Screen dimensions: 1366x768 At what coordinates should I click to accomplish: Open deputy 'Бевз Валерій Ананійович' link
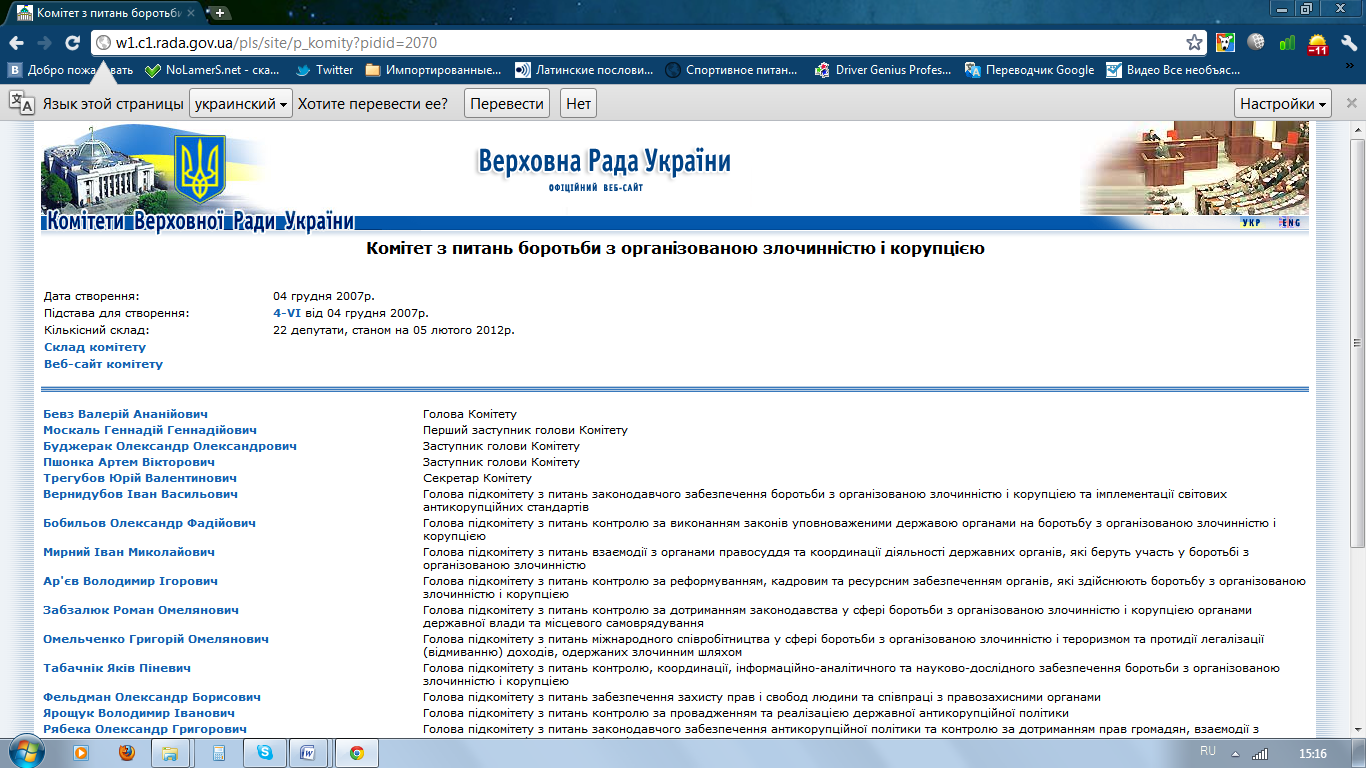point(126,414)
